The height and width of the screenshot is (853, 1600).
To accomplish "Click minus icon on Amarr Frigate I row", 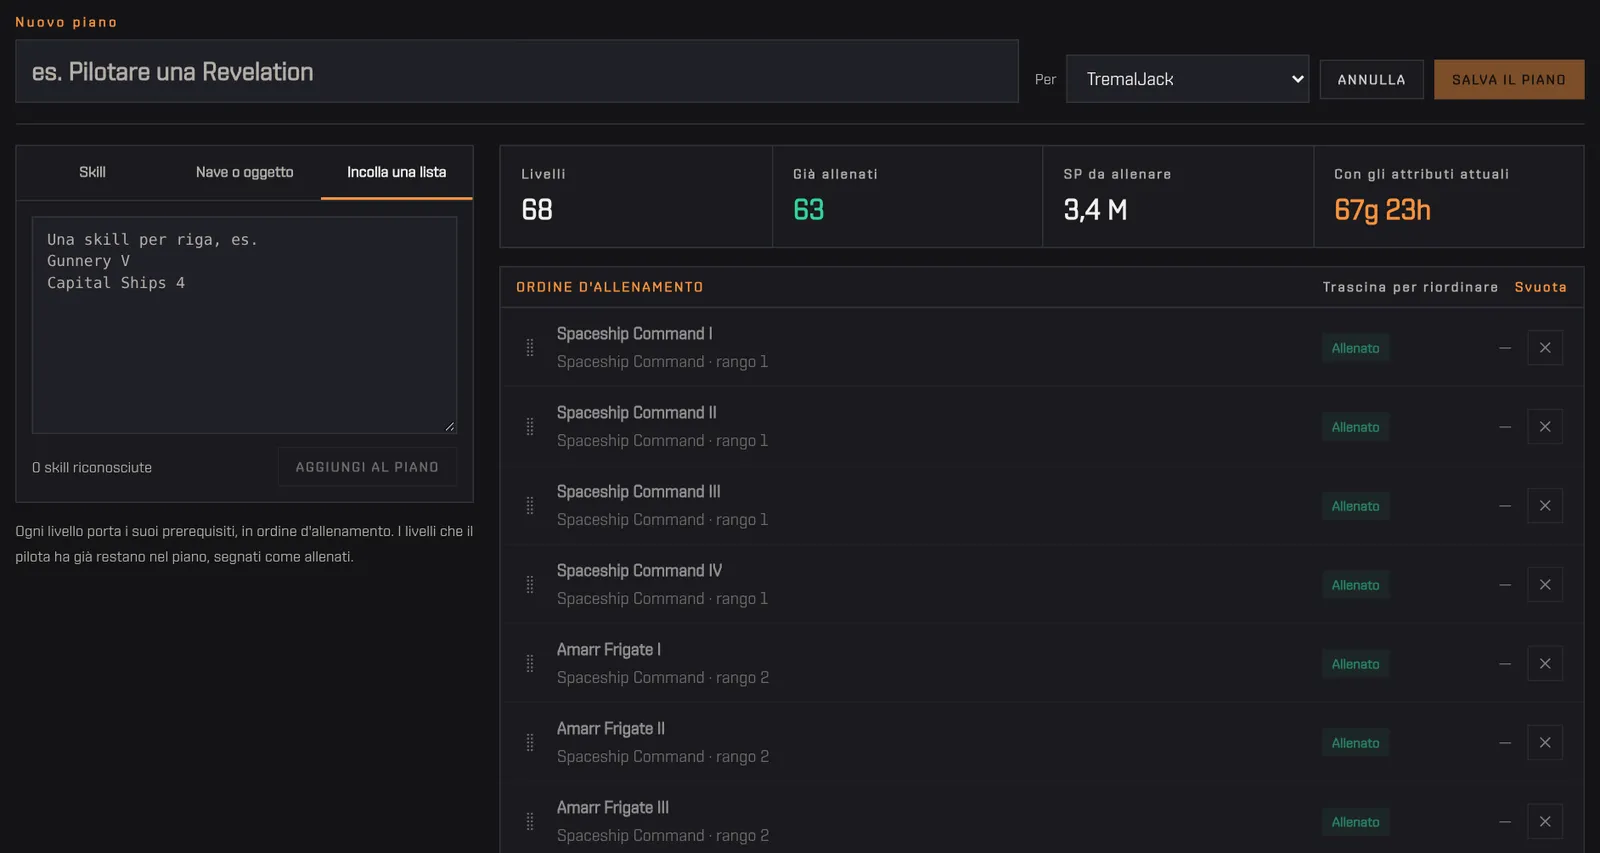I will (x=1505, y=664).
